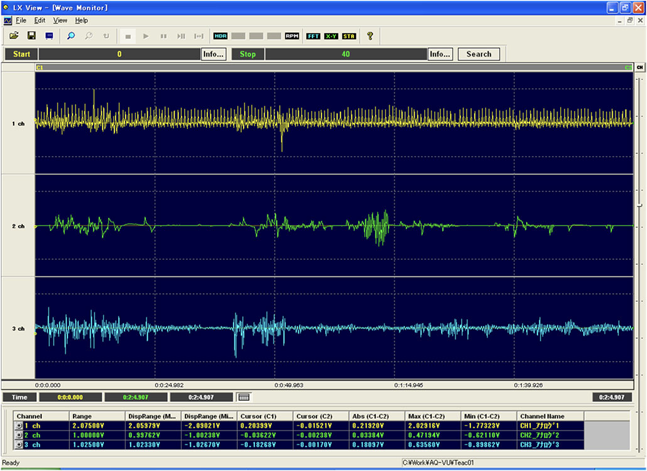Toggle the 2 ch row checkbox
This screenshot has height=471, width=647.
click(x=17, y=434)
